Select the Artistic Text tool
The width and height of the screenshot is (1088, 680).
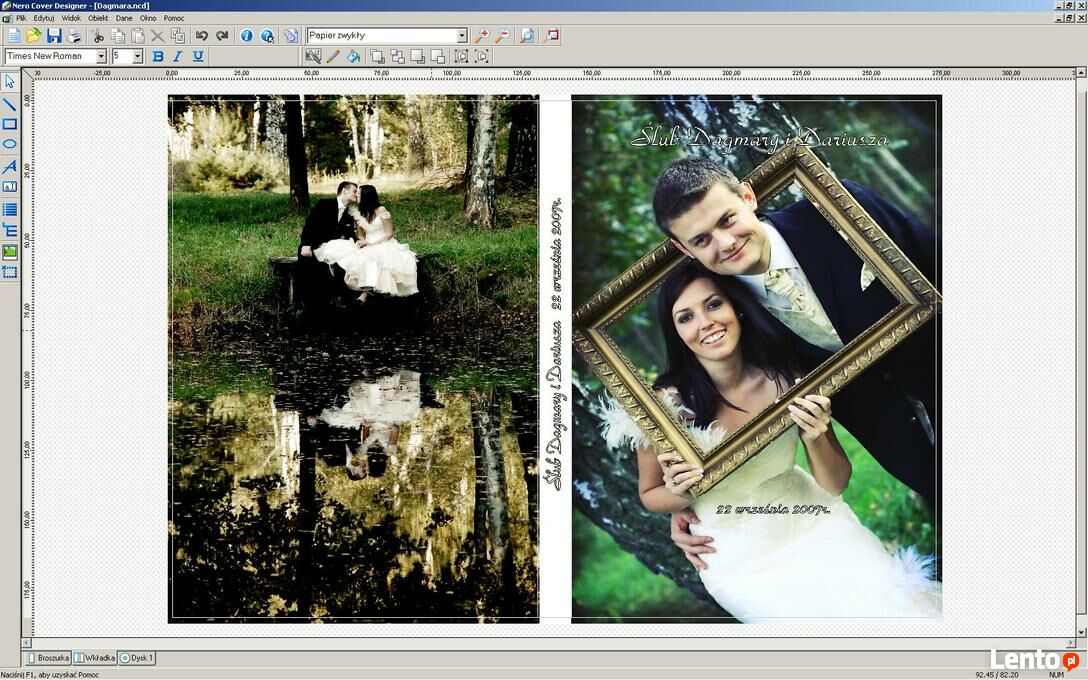[10, 166]
